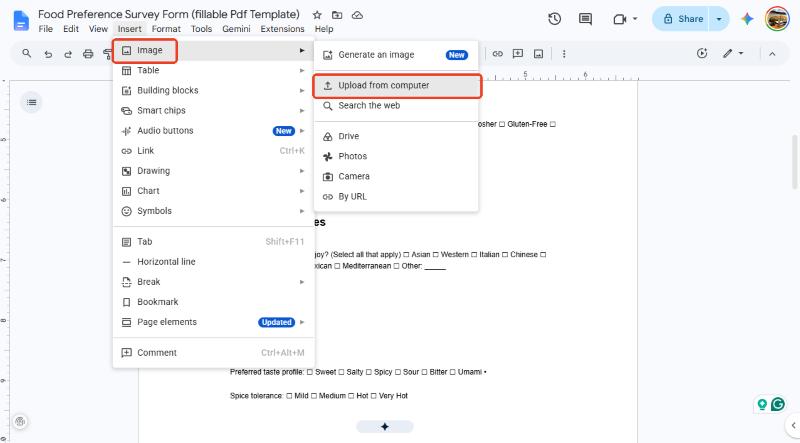Tick the Mild spice tolerance checkbox
The width and height of the screenshot is (800, 443).
[x=289, y=396]
